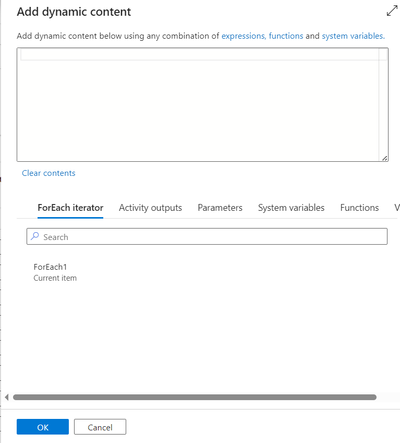Click the resize grip of expression editor
The width and height of the screenshot is (400, 443).
click(x=385, y=159)
